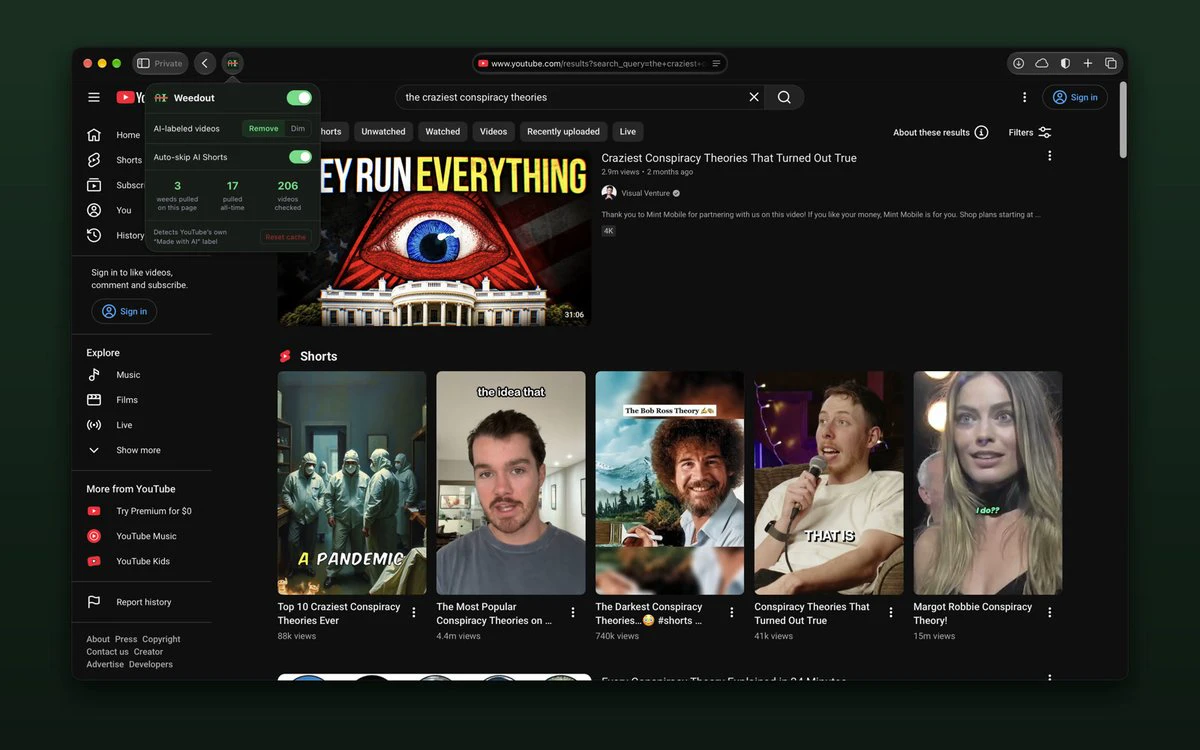Select Remove for AI-labeled videos
The height and width of the screenshot is (750, 1200).
(264, 128)
